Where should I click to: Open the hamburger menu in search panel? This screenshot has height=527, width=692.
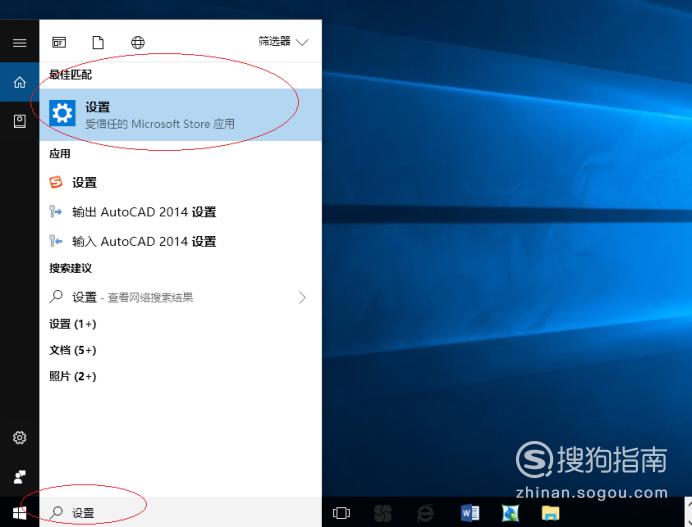(19, 43)
